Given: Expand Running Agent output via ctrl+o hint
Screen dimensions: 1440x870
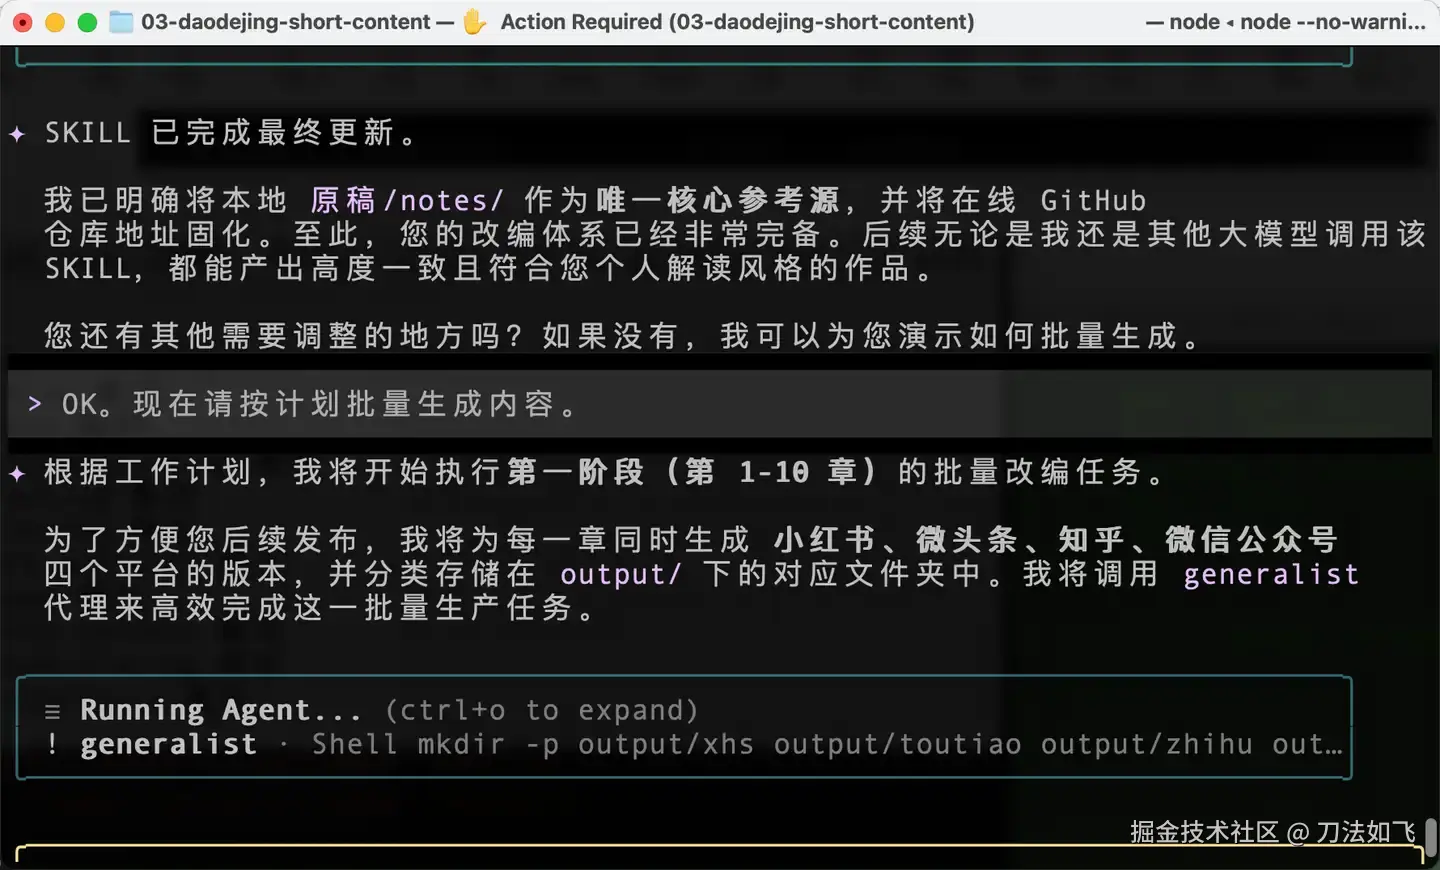Looking at the screenshot, I should [541, 710].
